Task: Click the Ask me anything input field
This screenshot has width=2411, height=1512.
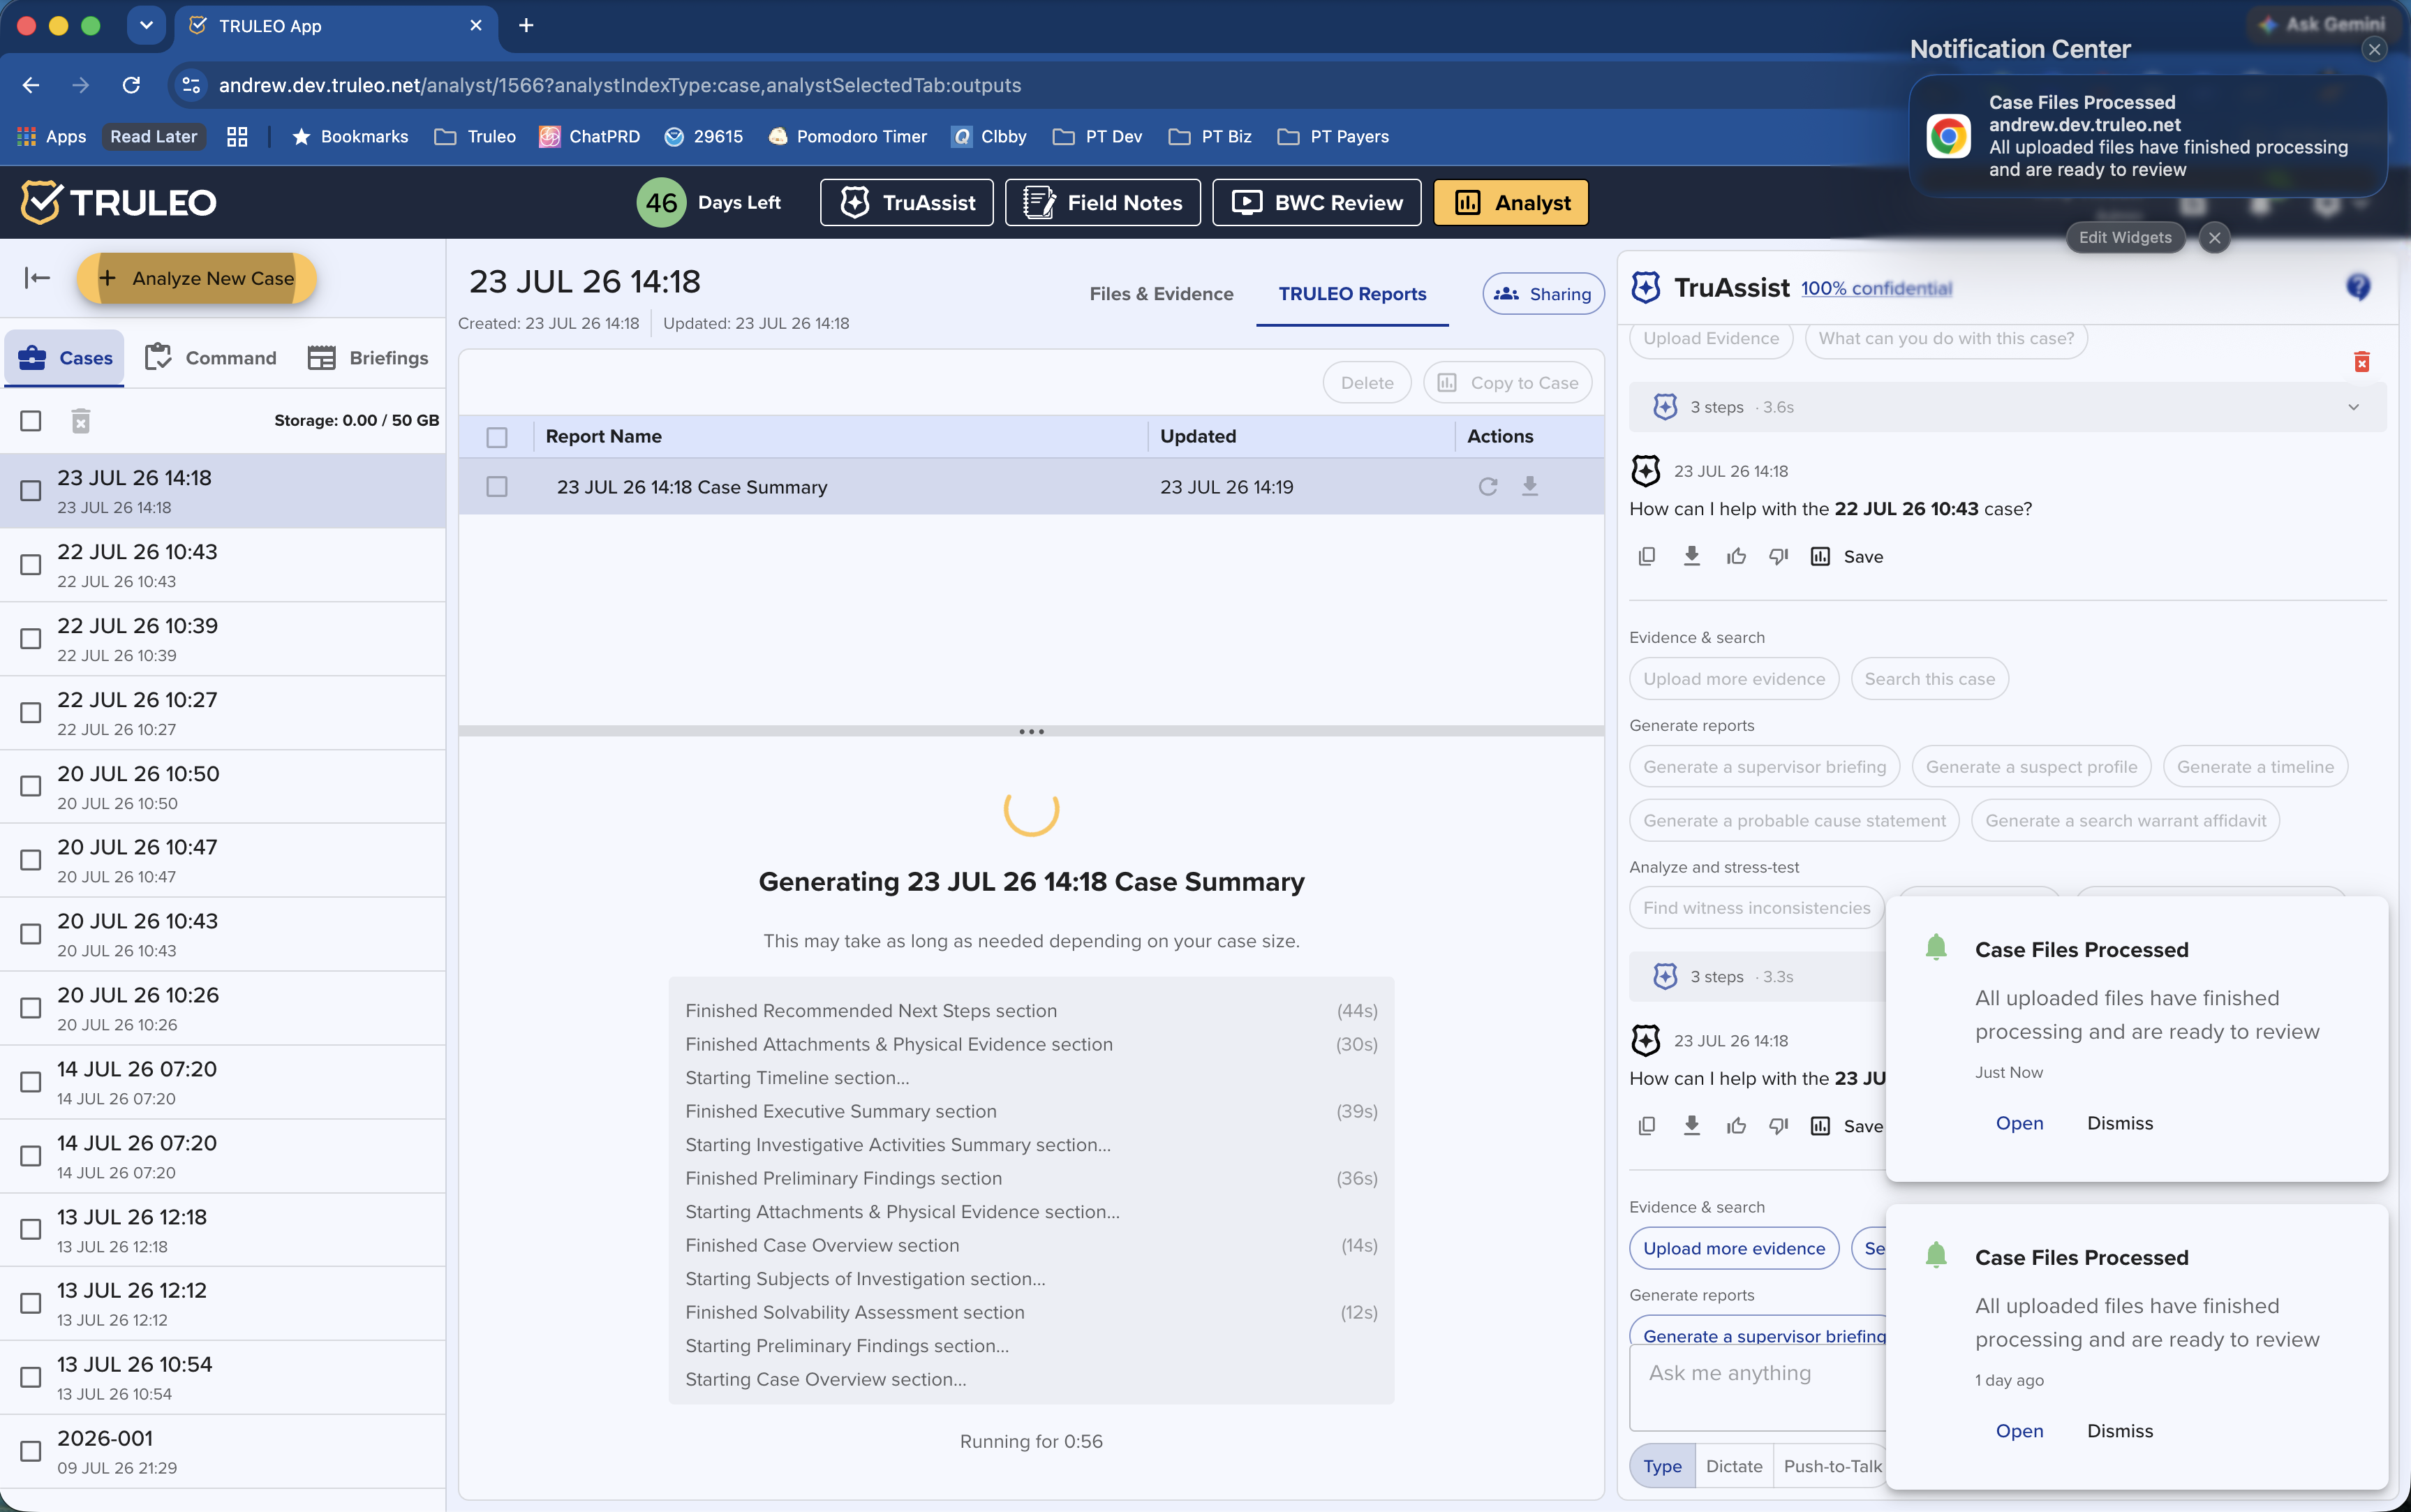Action: click(x=1757, y=1387)
